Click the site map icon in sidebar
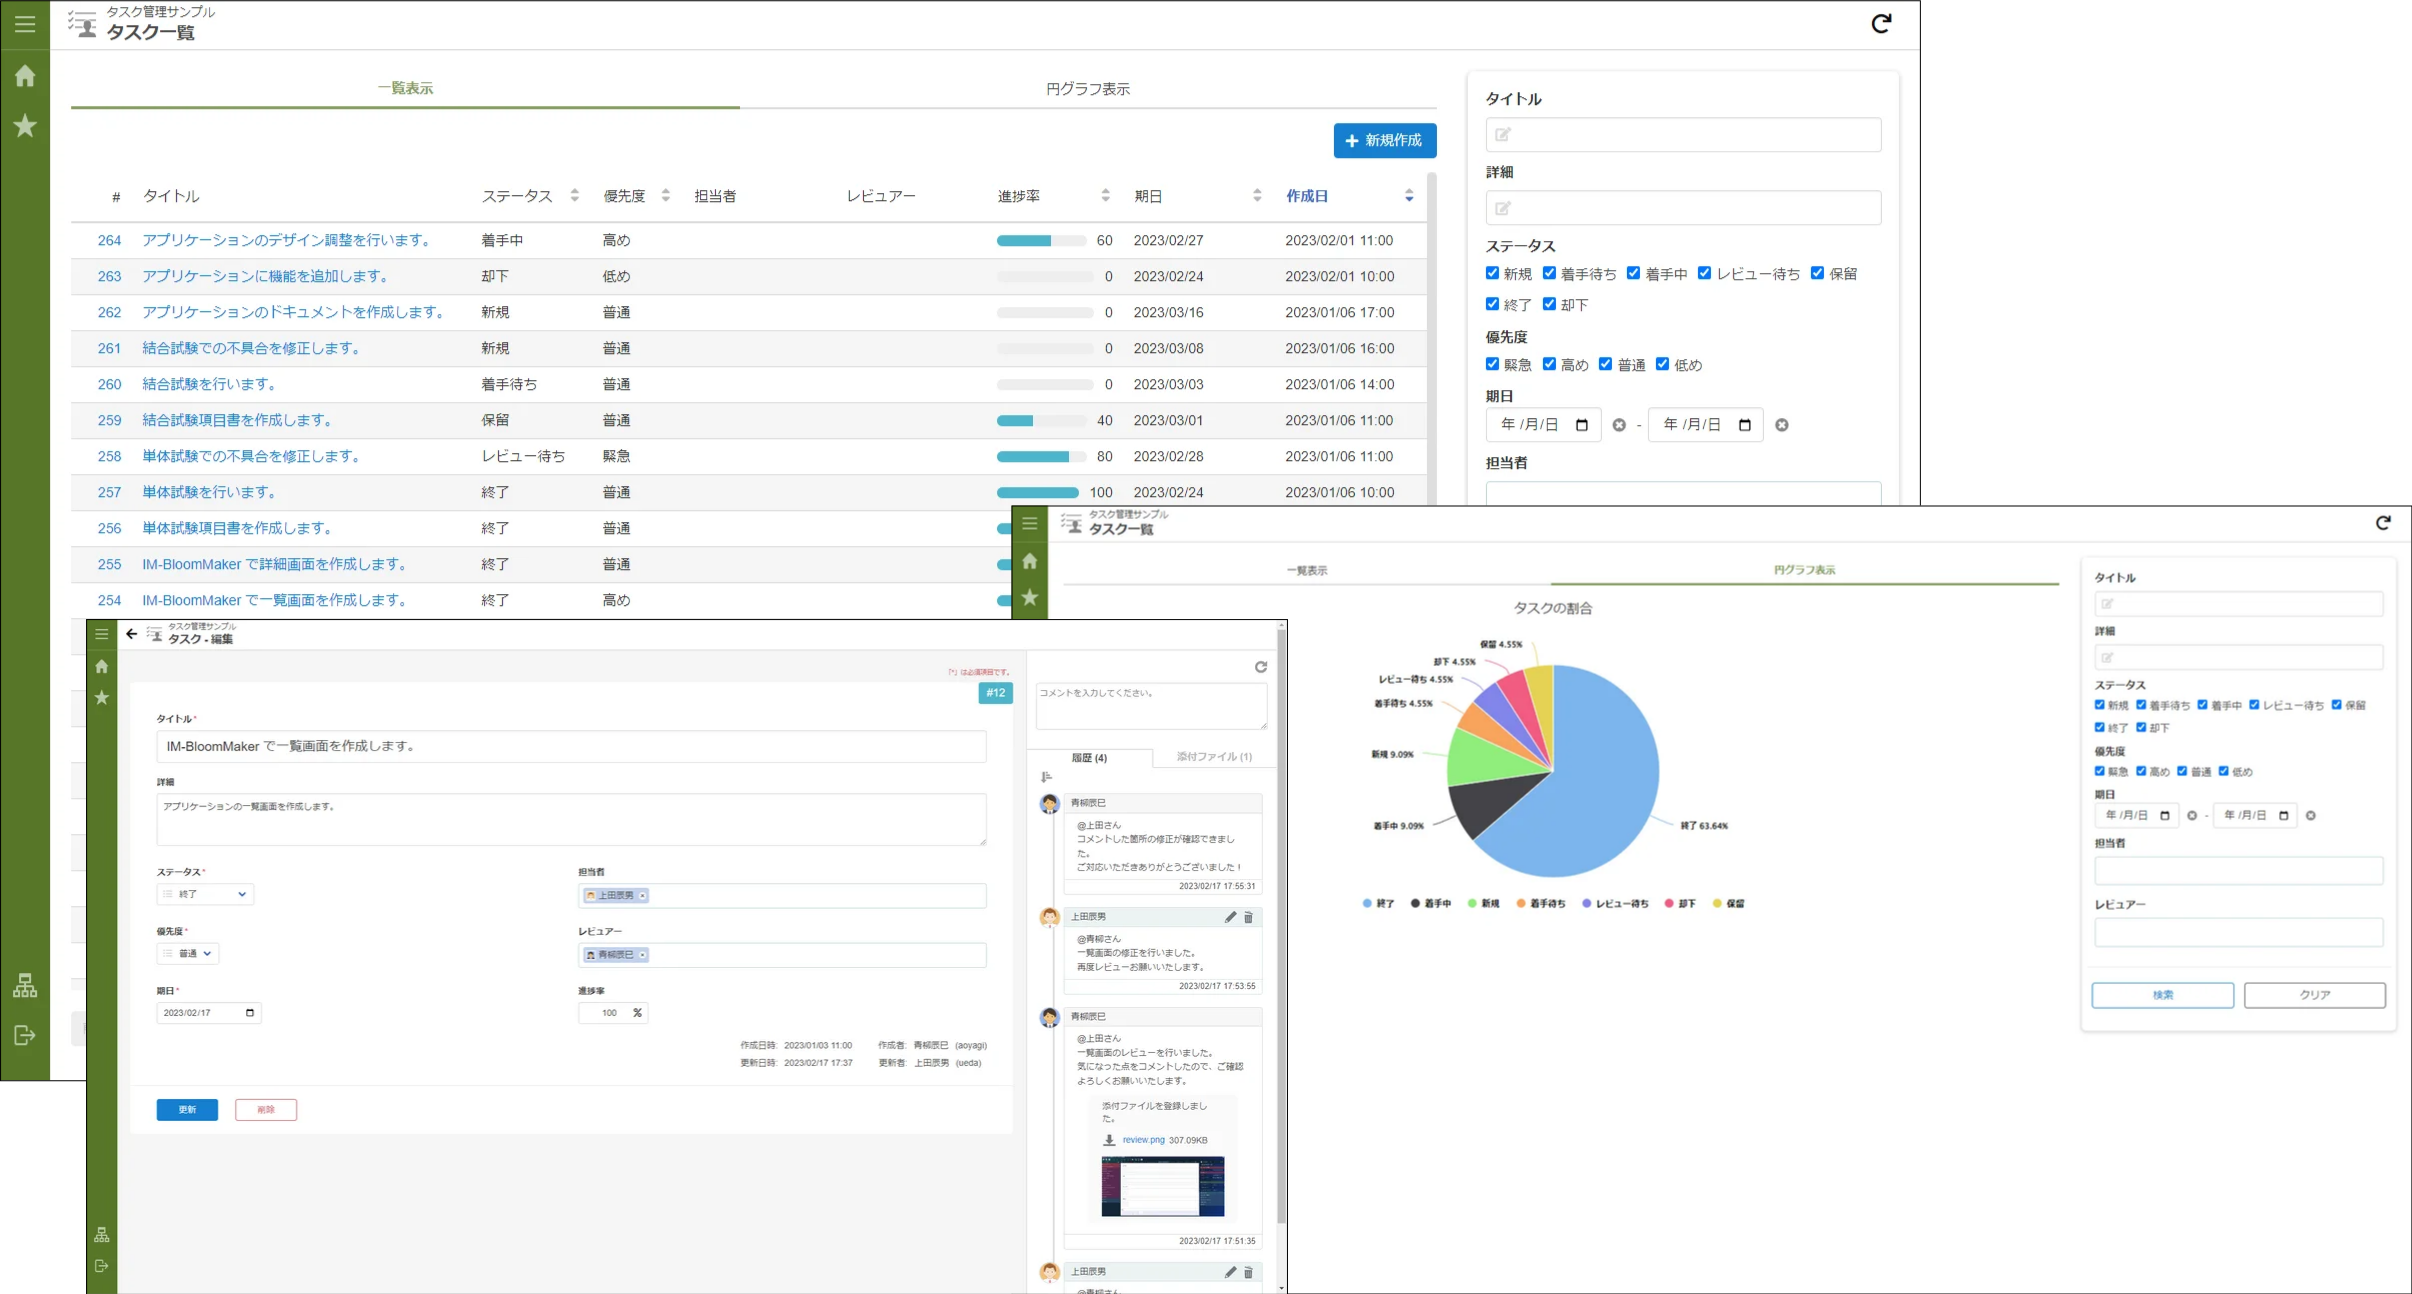Image resolution: width=2412 pixels, height=1294 pixels. click(x=25, y=986)
